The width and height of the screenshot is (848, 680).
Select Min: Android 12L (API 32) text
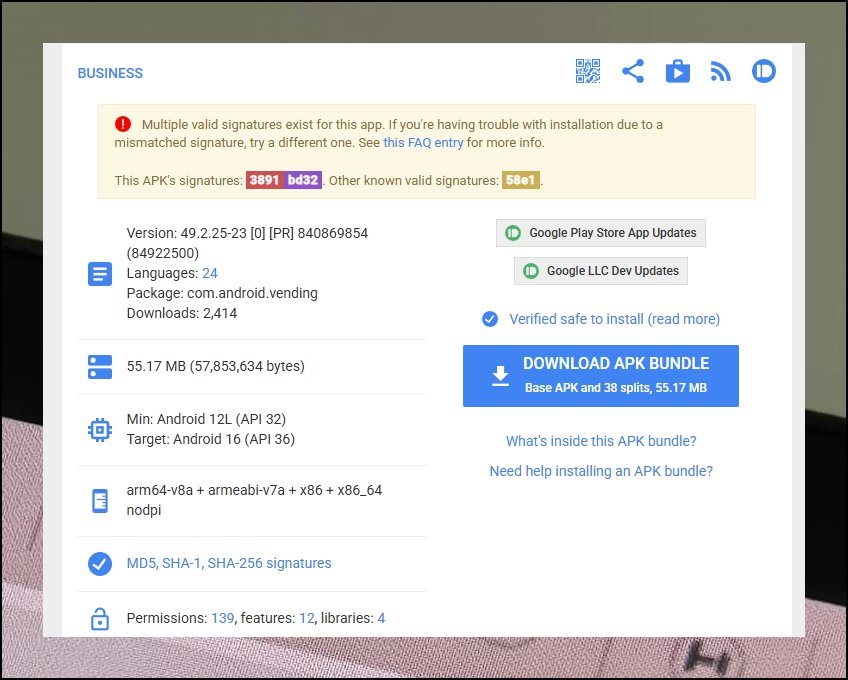pos(206,419)
